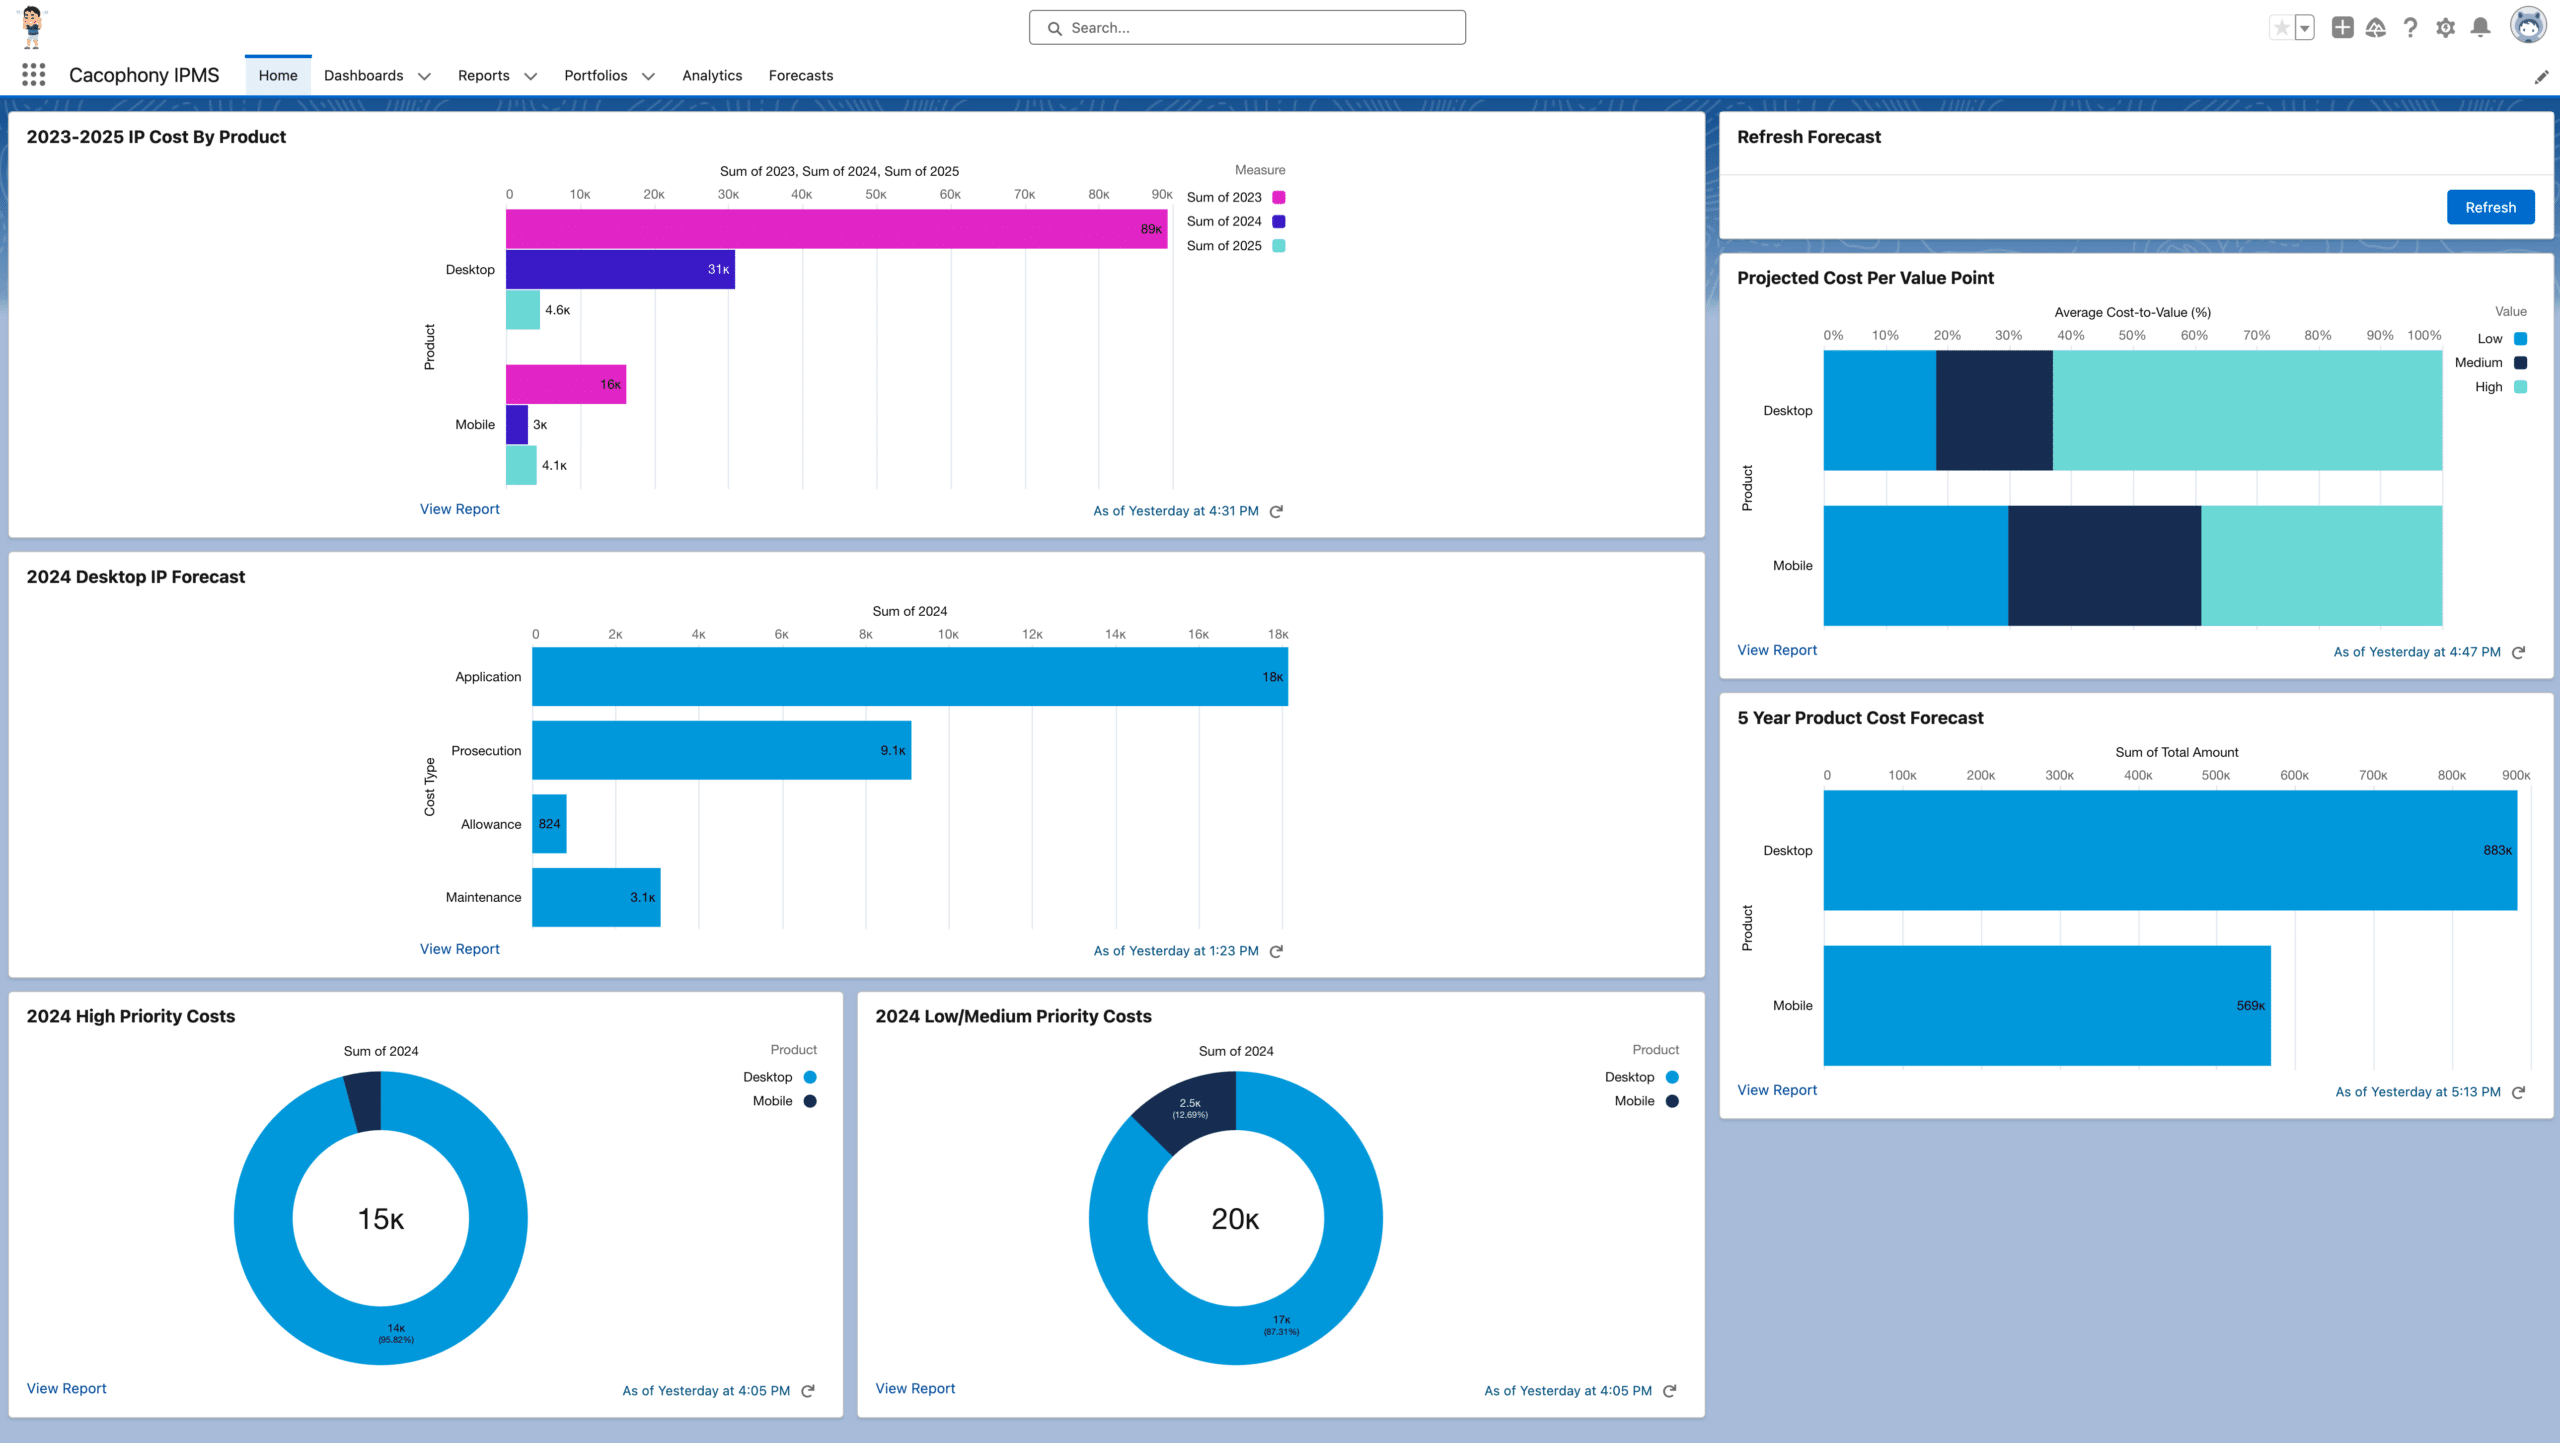Click the Mobile 569k forecast bar
The width and height of the screenshot is (2560, 1443).
point(2047,1005)
